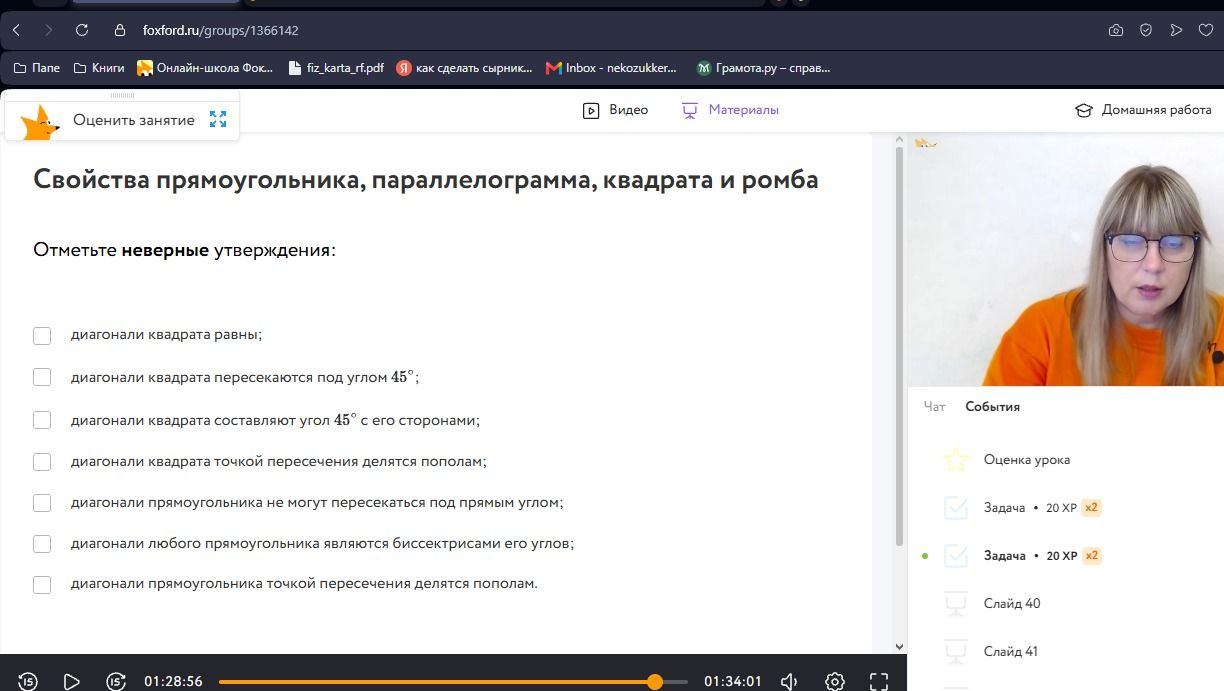The image size is (1224, 691).
Task: Skip forward 15 seconds in the video player
Action: click(116, 682)
